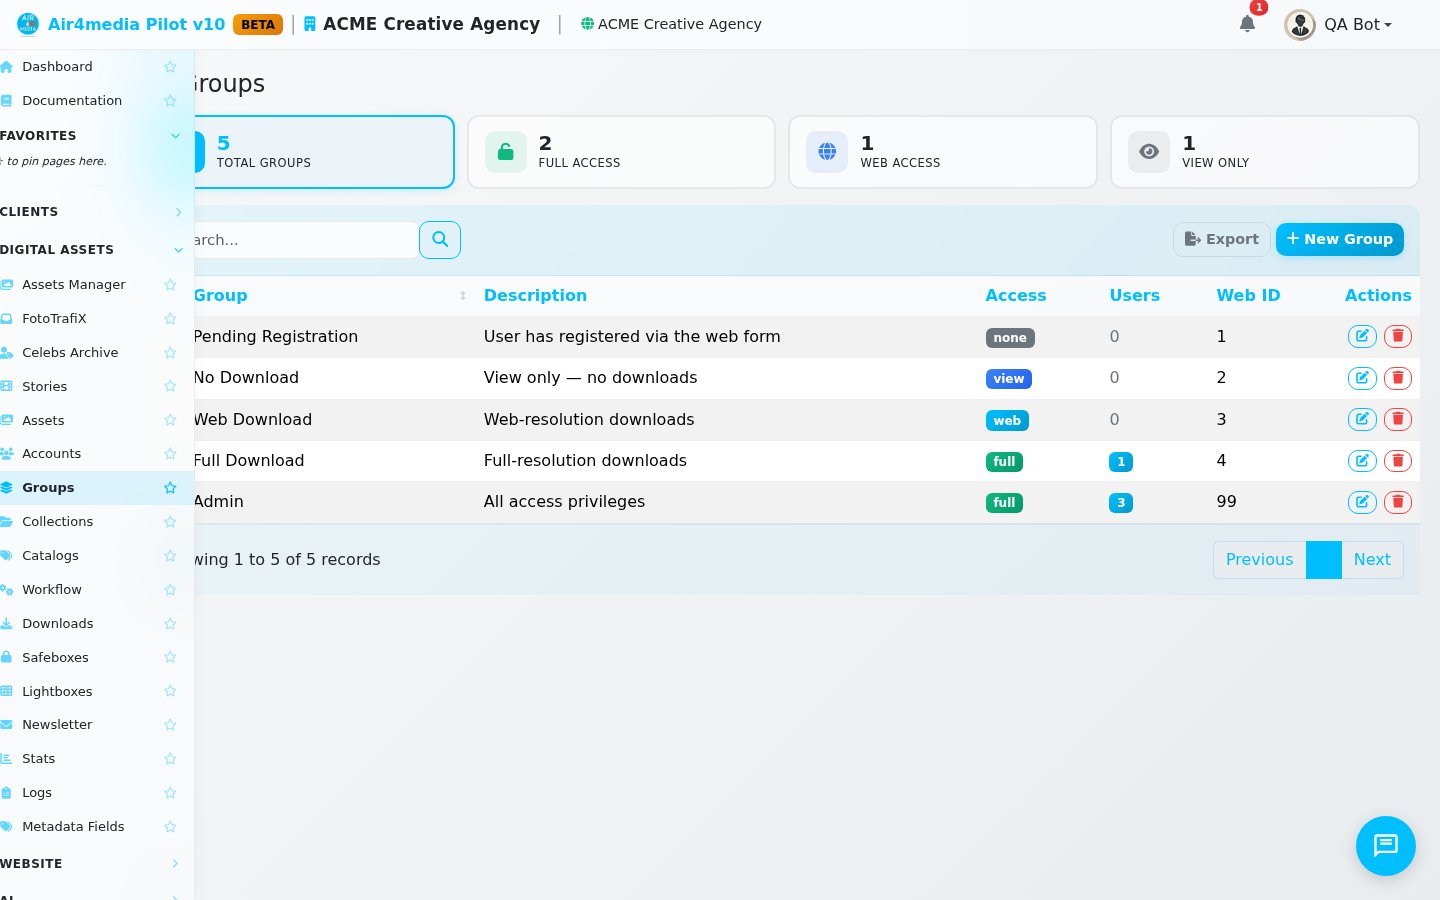Delete the Pending Registration group
The image size is (1440, 900).
pos(1398,337)
